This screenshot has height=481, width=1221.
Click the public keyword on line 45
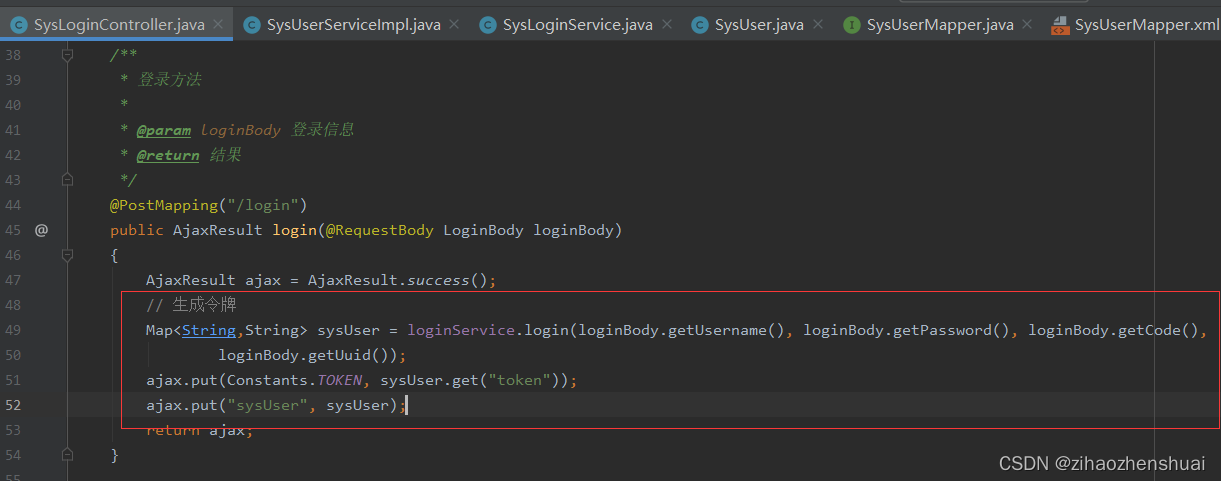click(x=137, y=230)
